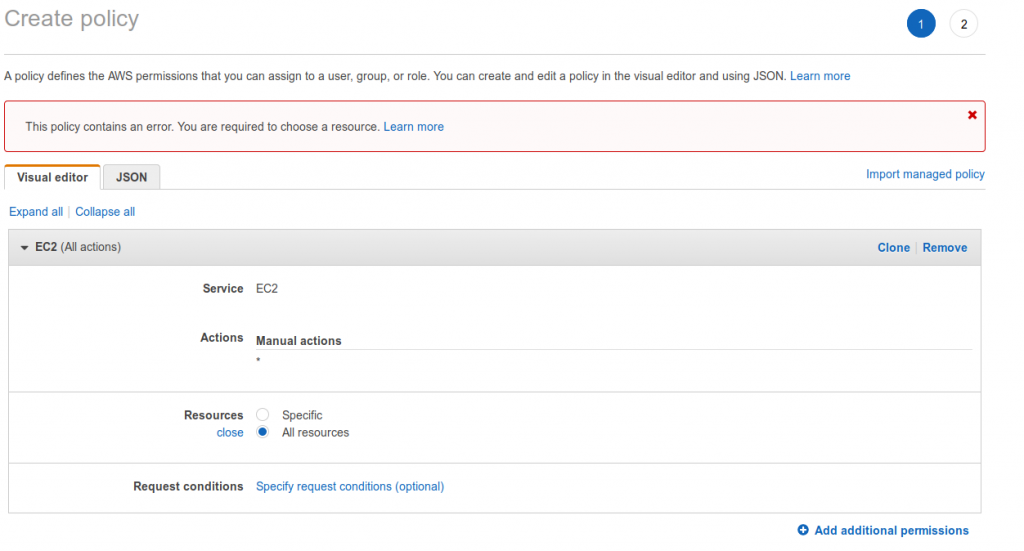Viewport: 1024px width, 551px height.
Task: Click the Resources label
Action: point(214,415)
